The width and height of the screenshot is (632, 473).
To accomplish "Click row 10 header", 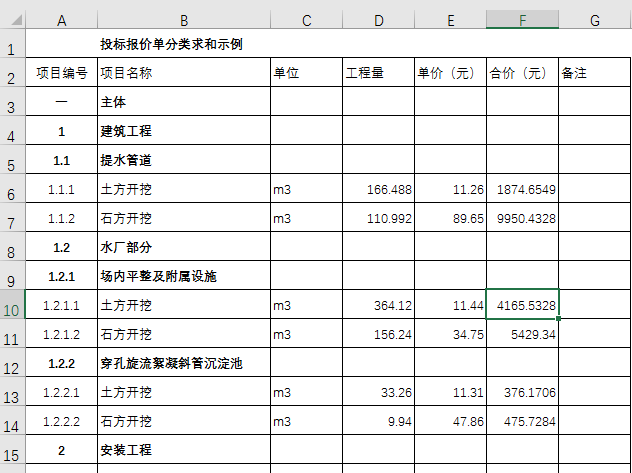I will pos(12,305).
